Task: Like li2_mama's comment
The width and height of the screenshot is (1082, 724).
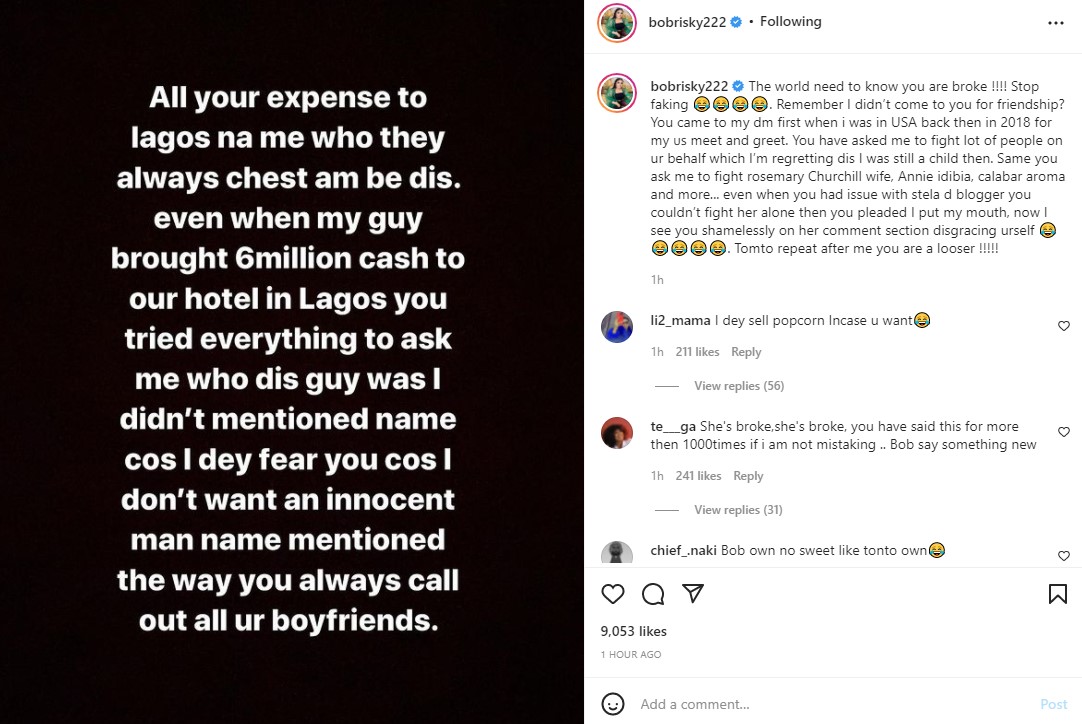Action: click(1063, 326)
